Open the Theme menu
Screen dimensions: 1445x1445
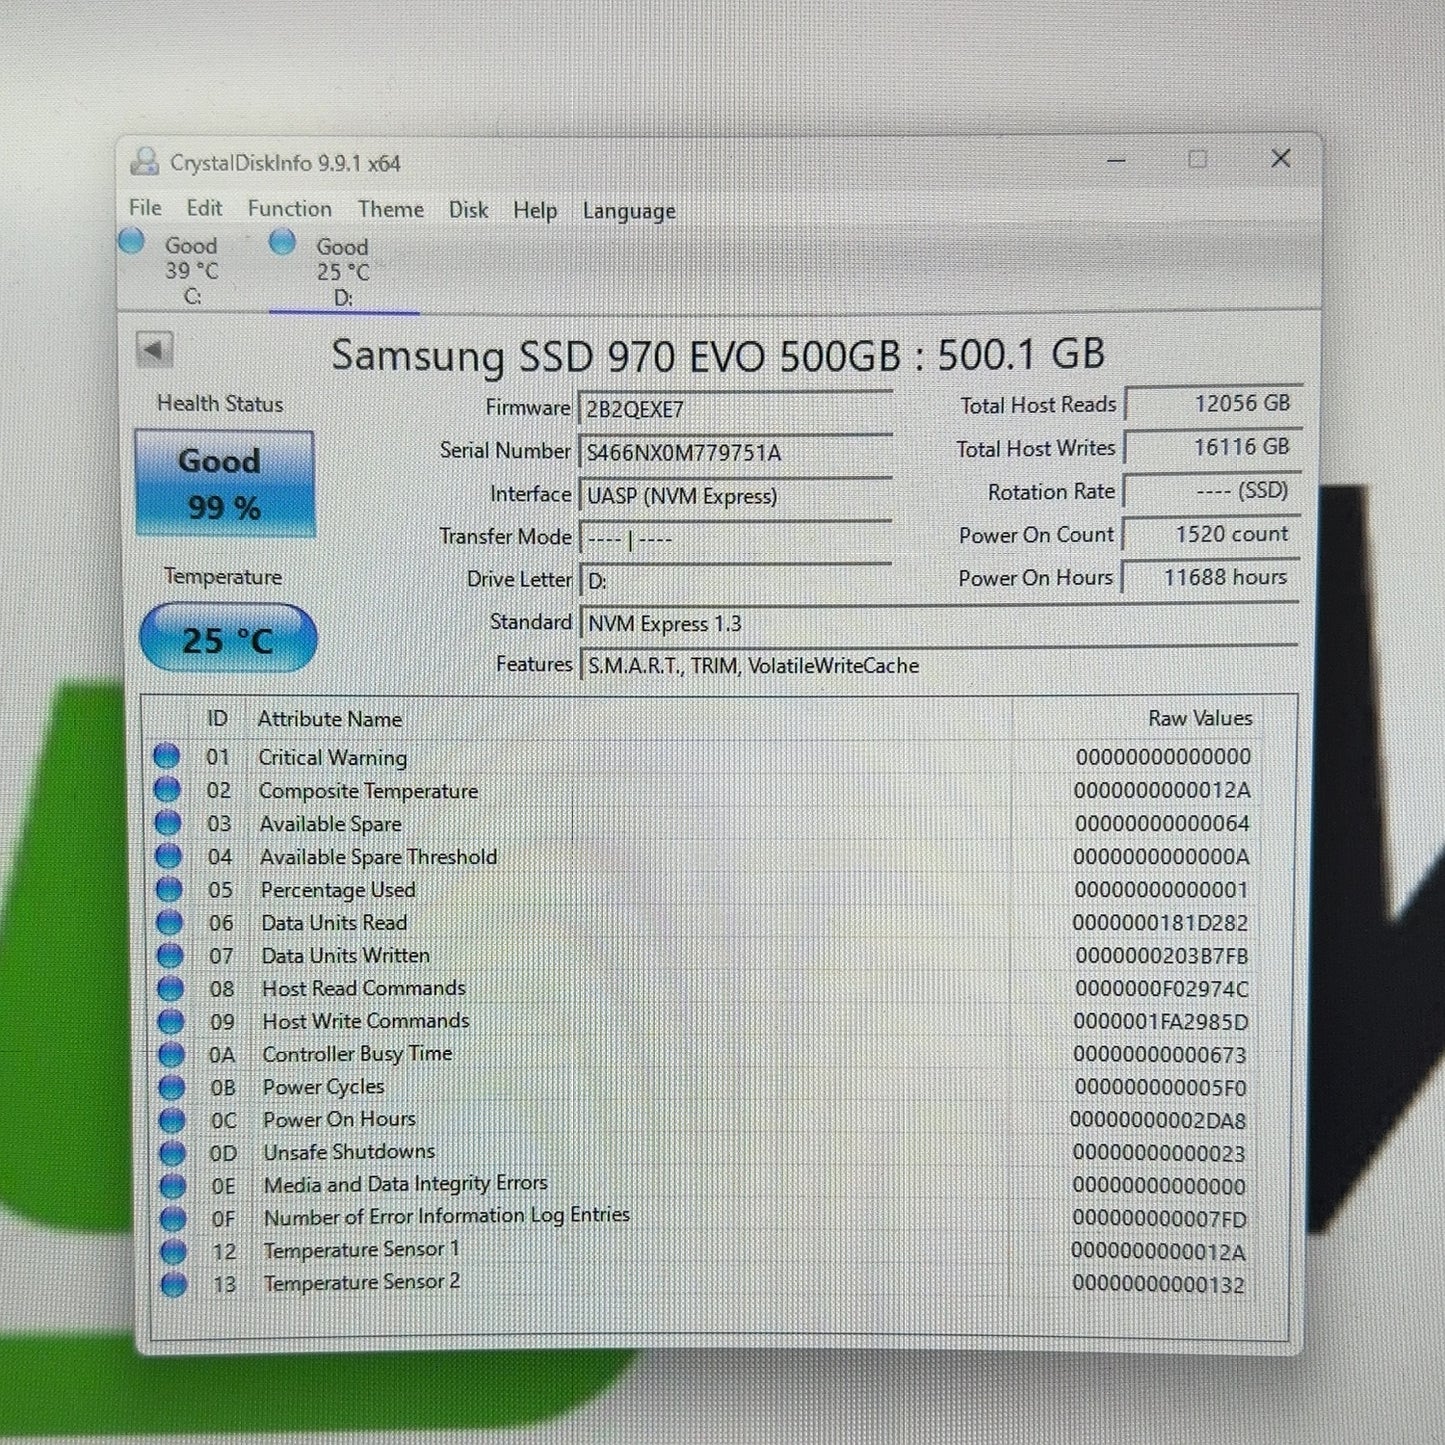[x=391, y=209]
